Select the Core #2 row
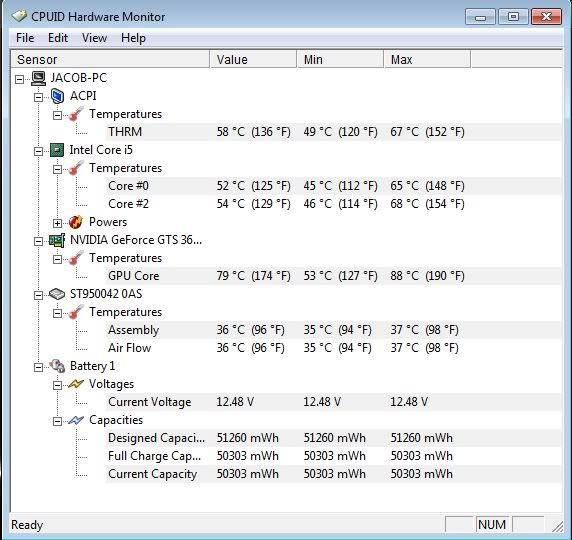Viewport: 572px width, 540px height. (334, 204)
